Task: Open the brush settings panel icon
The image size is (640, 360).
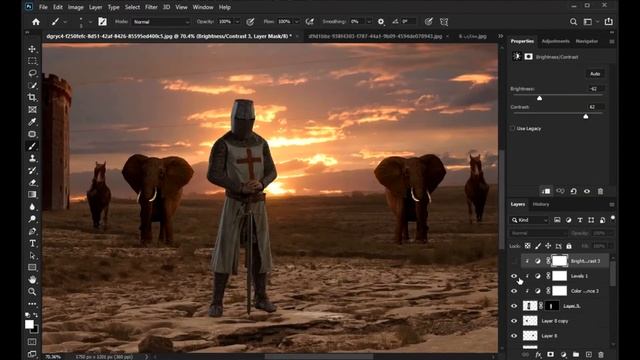Action: [x=102, y=22]
